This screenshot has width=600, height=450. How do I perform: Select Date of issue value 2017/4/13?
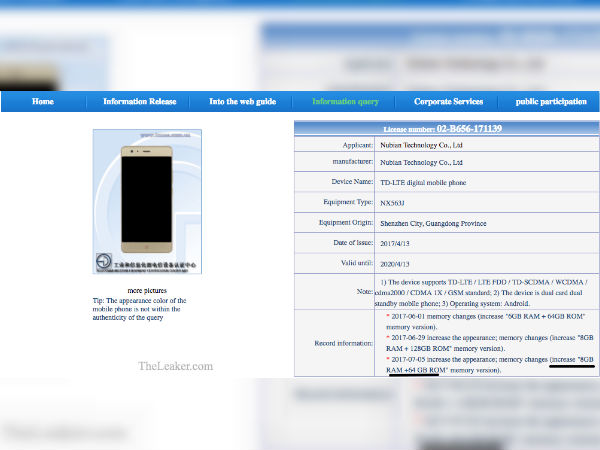pyautogui.click(x=395, y=243)
